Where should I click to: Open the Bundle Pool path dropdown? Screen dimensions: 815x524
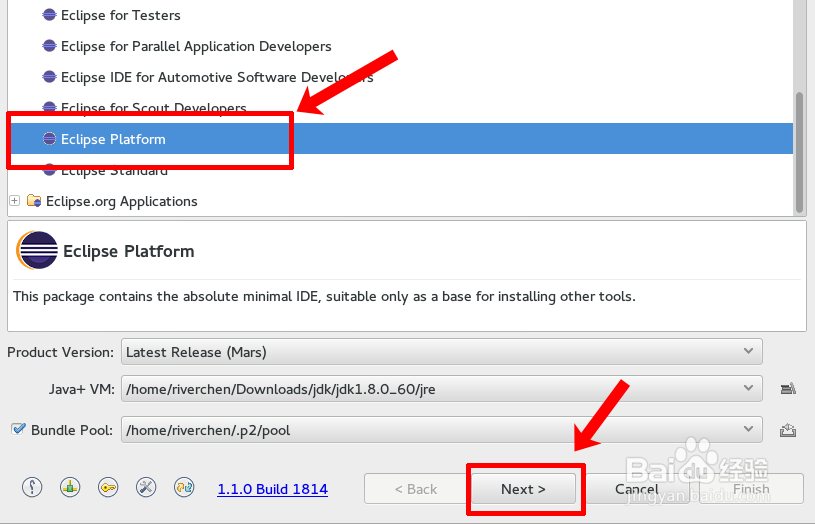pos(442,430)
